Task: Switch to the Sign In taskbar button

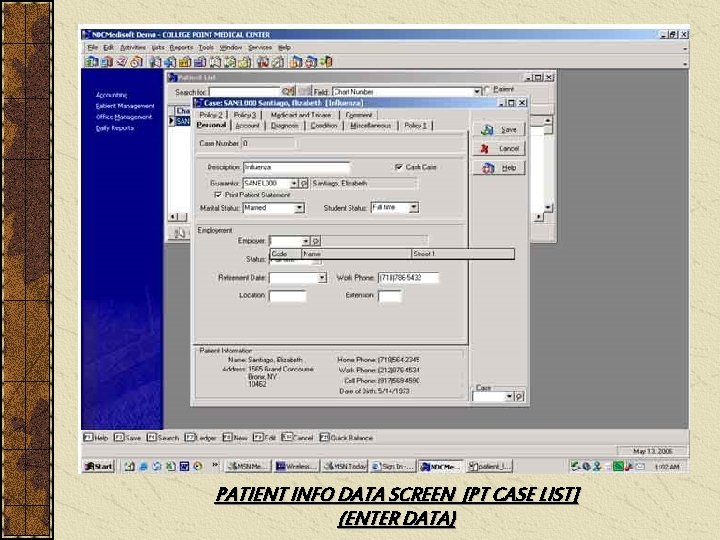Action: click(393, 467)
